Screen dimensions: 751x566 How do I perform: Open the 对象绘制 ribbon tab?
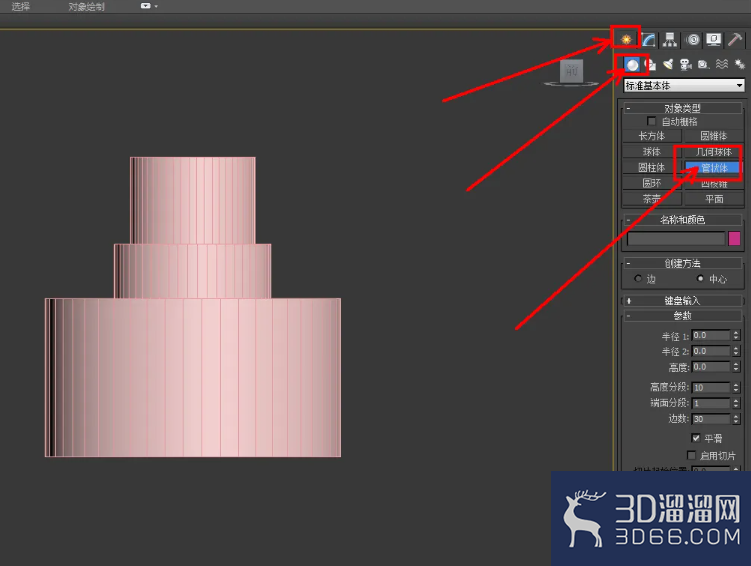click(86, 6)
